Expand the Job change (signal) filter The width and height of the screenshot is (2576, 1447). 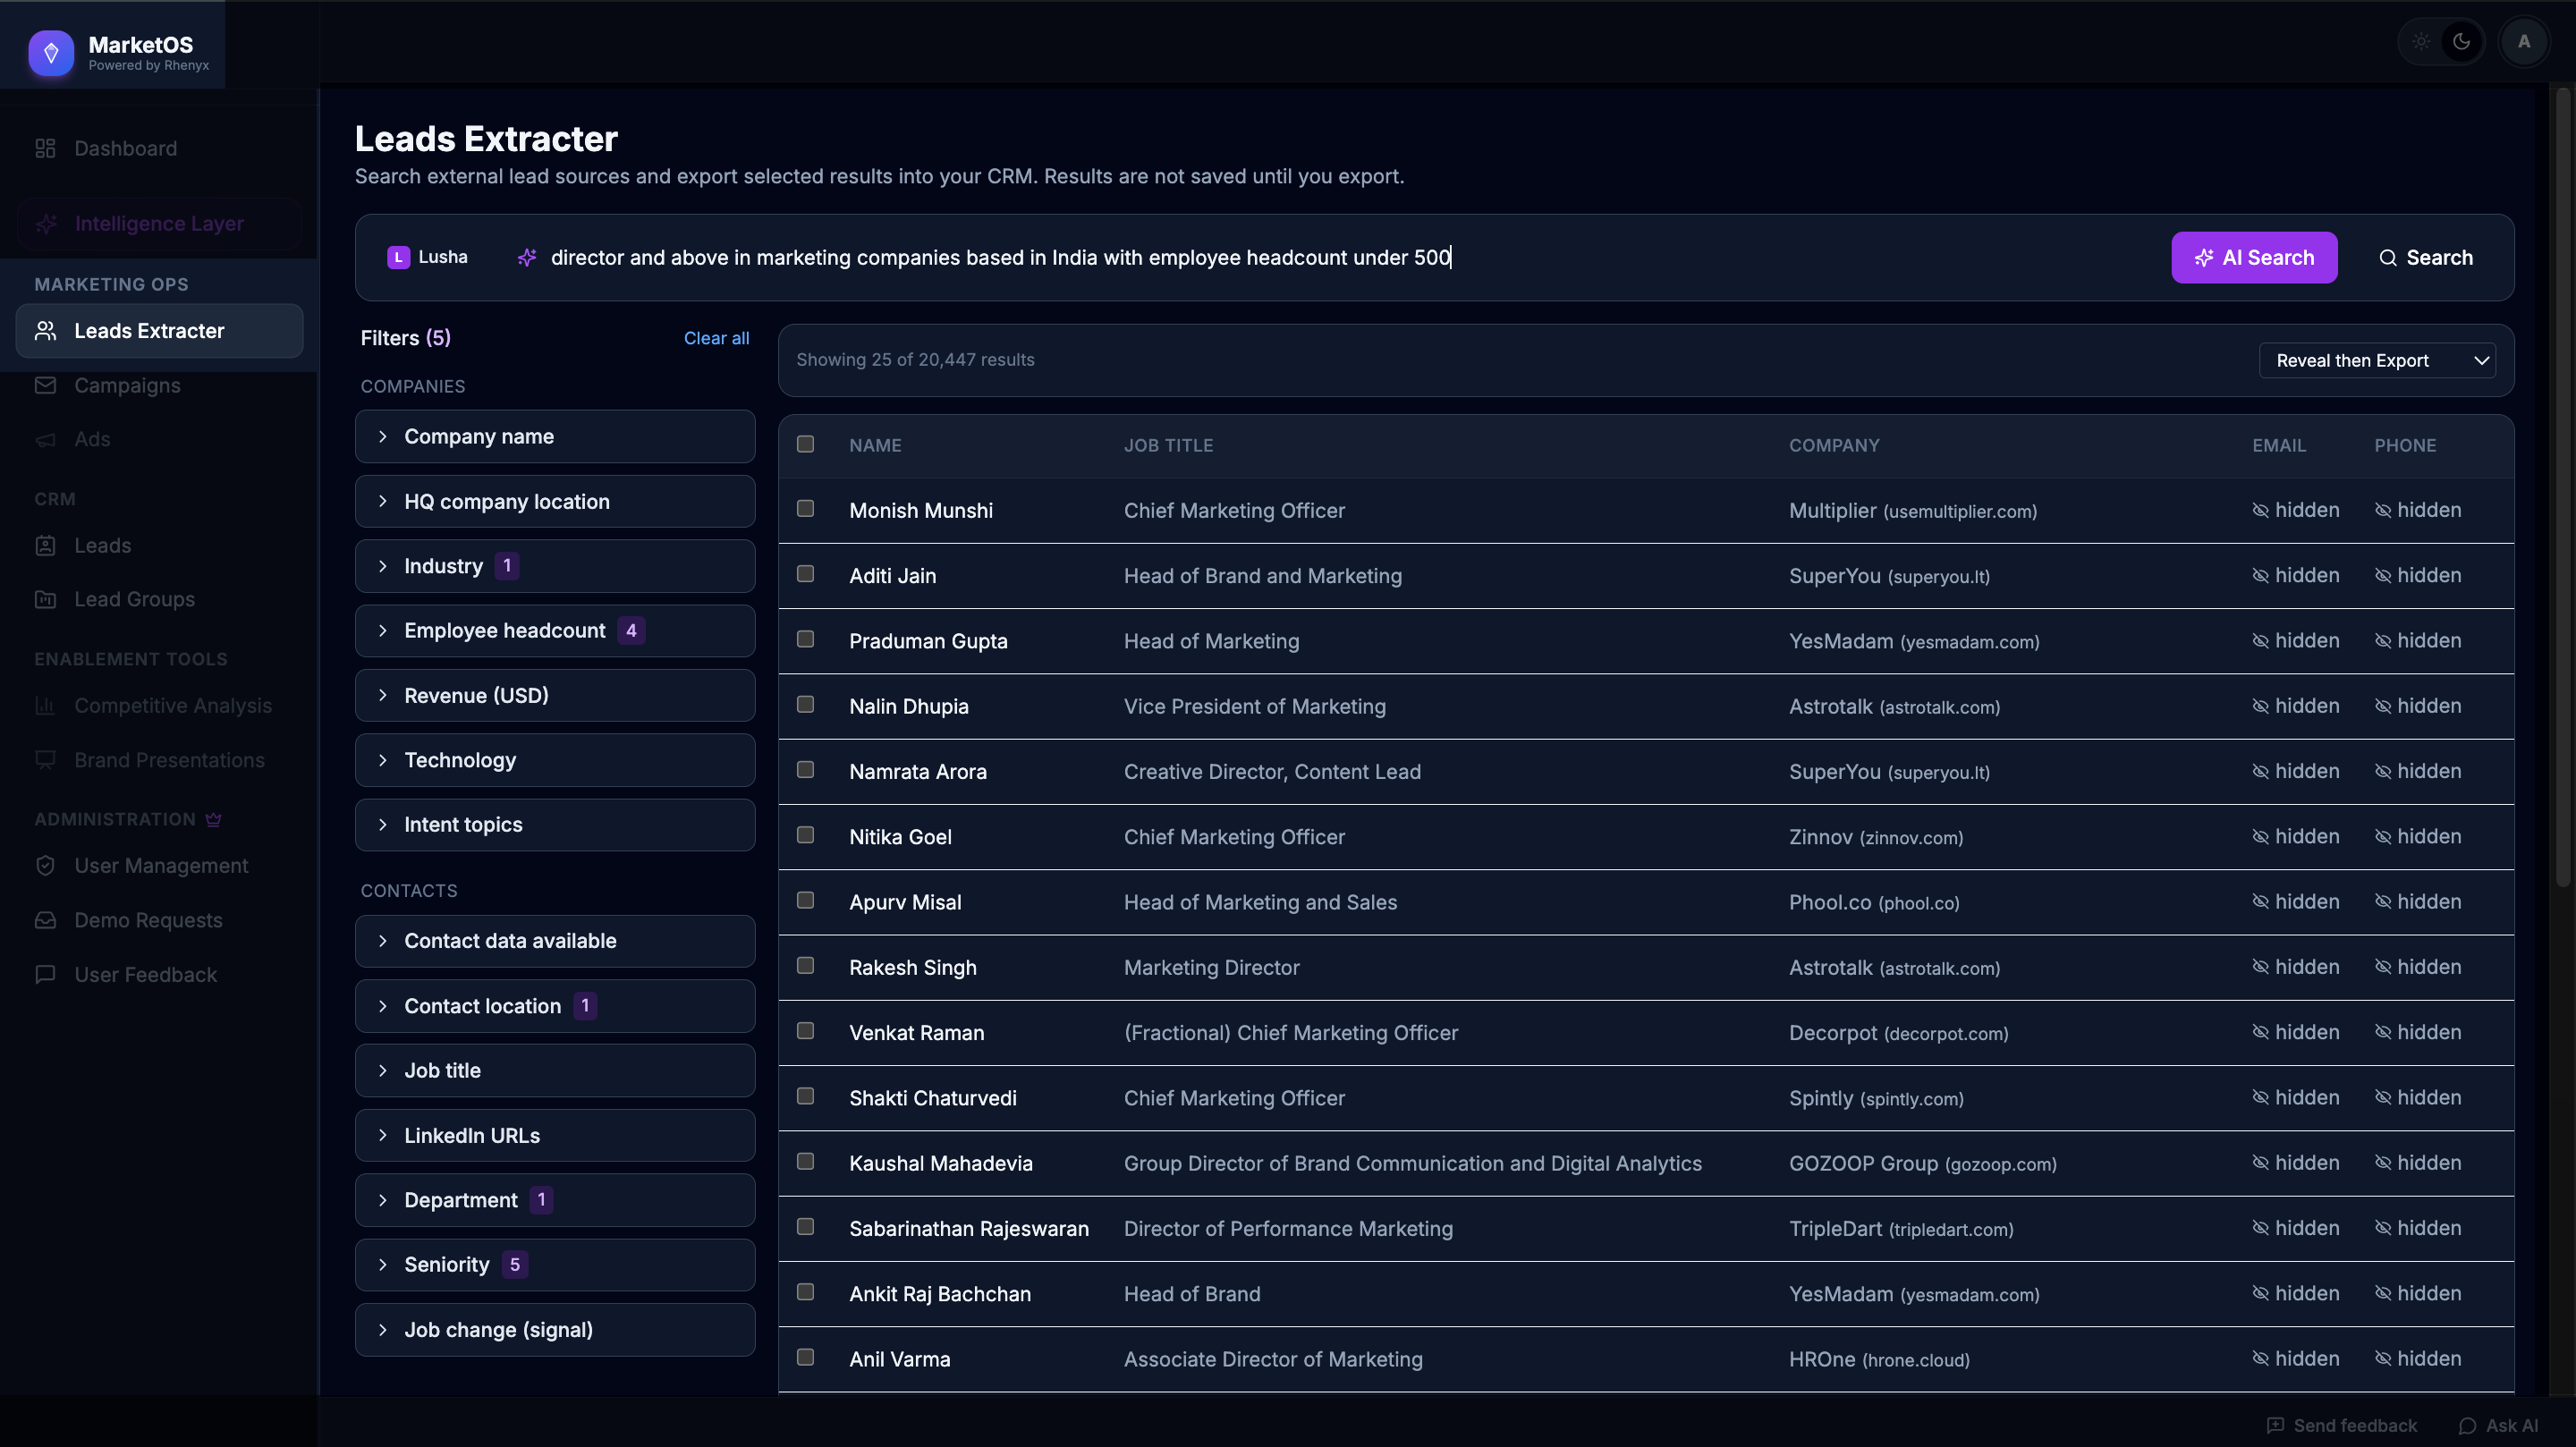pos(555,1330)
